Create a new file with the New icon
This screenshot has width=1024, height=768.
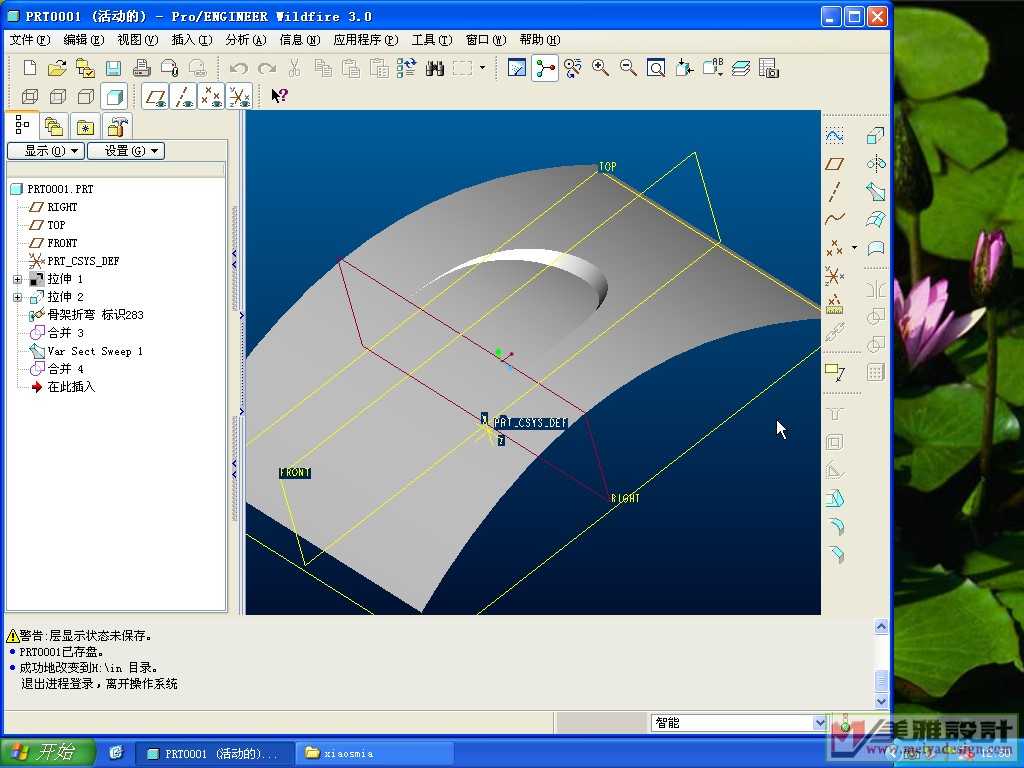pos(29,68)
